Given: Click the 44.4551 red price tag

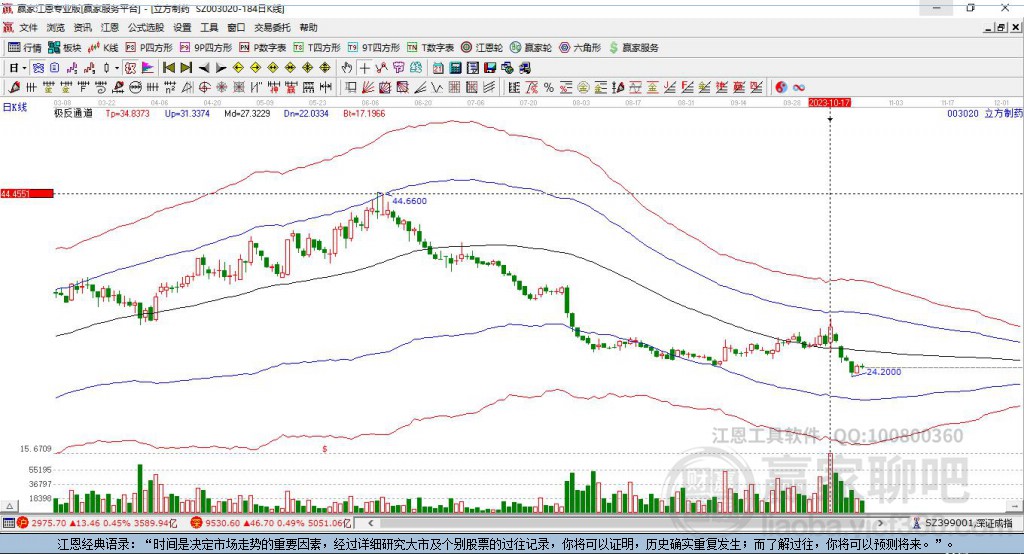Looking at the screenshot, I should point(27,193).
